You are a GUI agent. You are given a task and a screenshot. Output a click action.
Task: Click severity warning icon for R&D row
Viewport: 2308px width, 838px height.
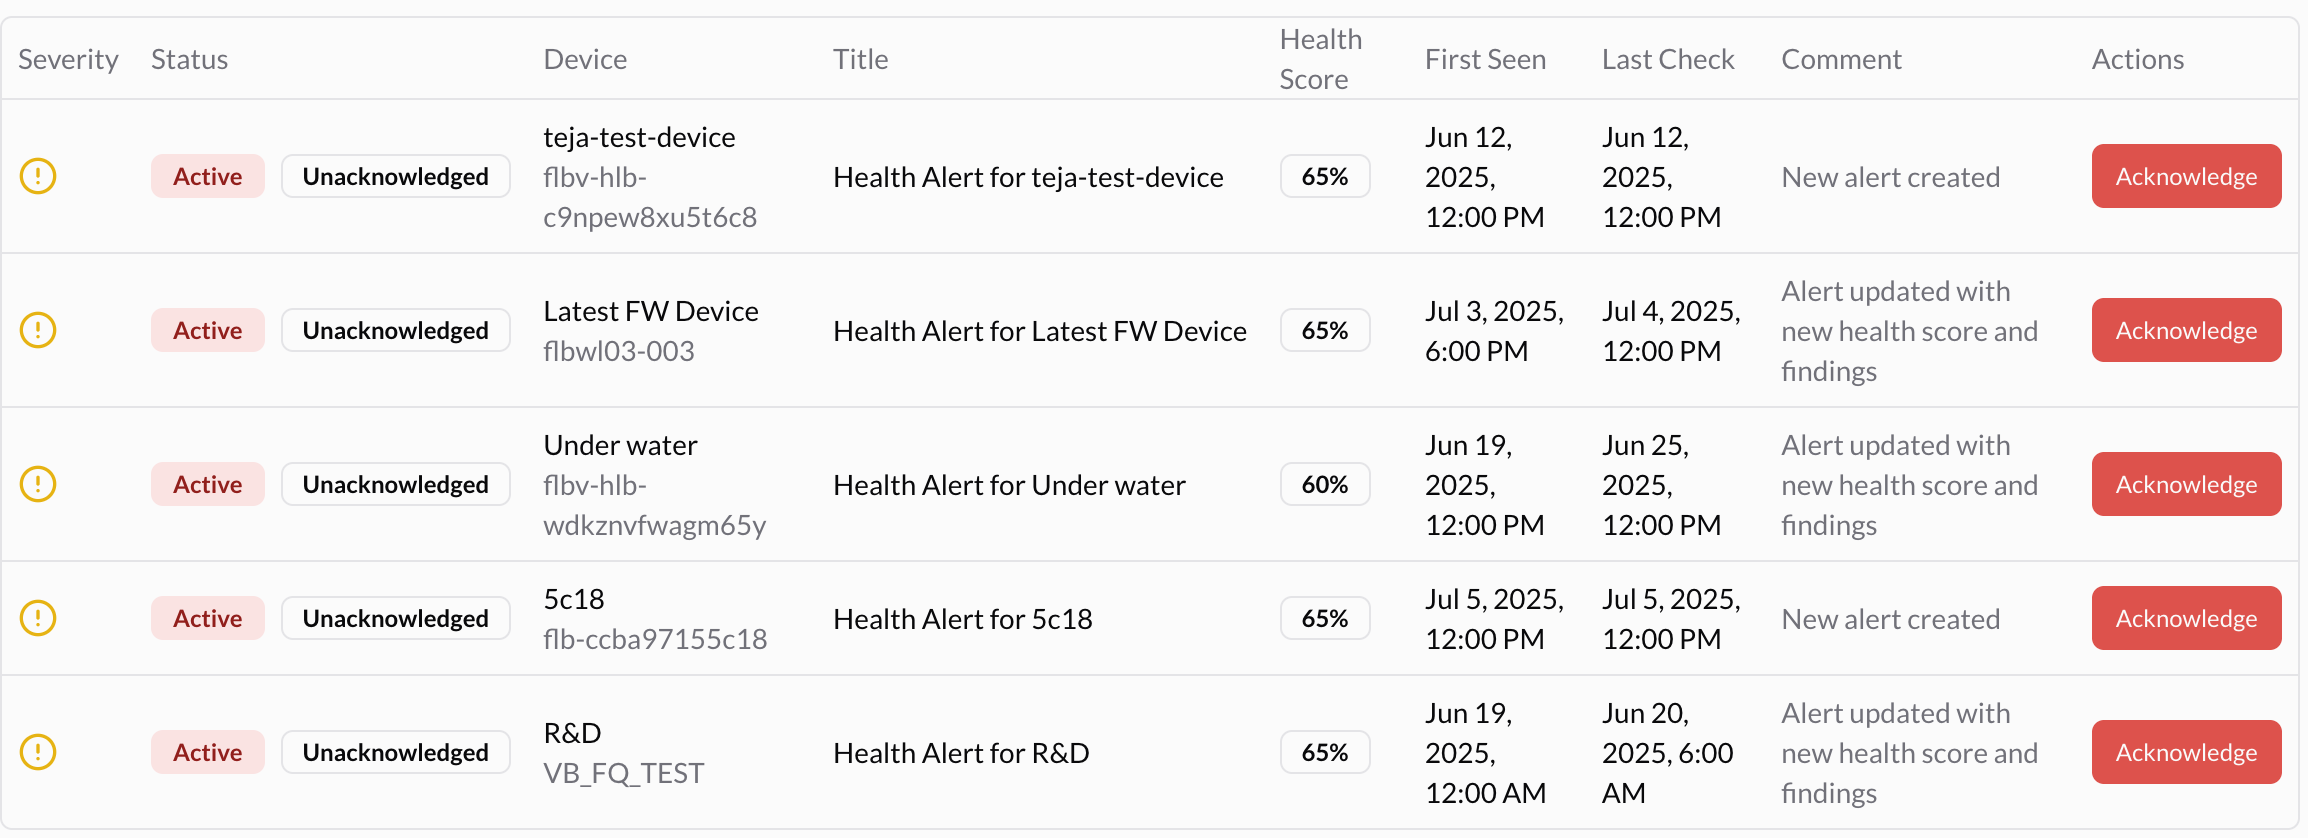[38, 752]
